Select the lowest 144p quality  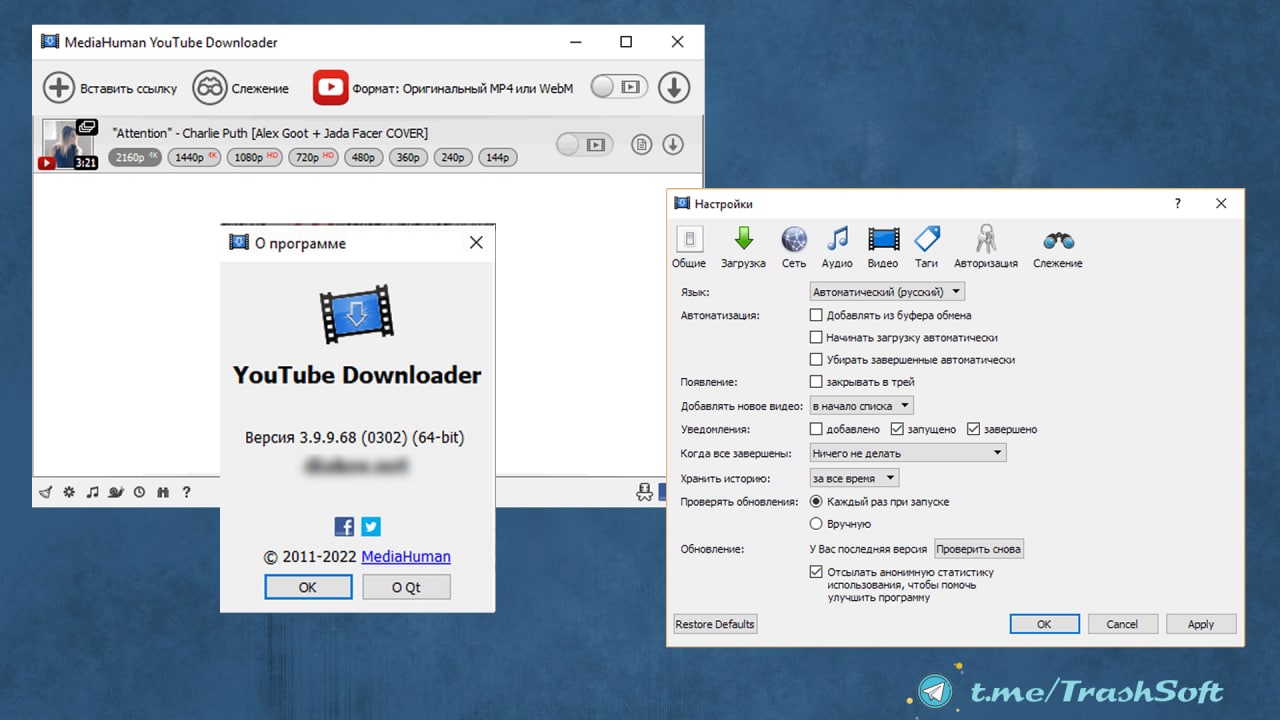[x=497, y=157]
